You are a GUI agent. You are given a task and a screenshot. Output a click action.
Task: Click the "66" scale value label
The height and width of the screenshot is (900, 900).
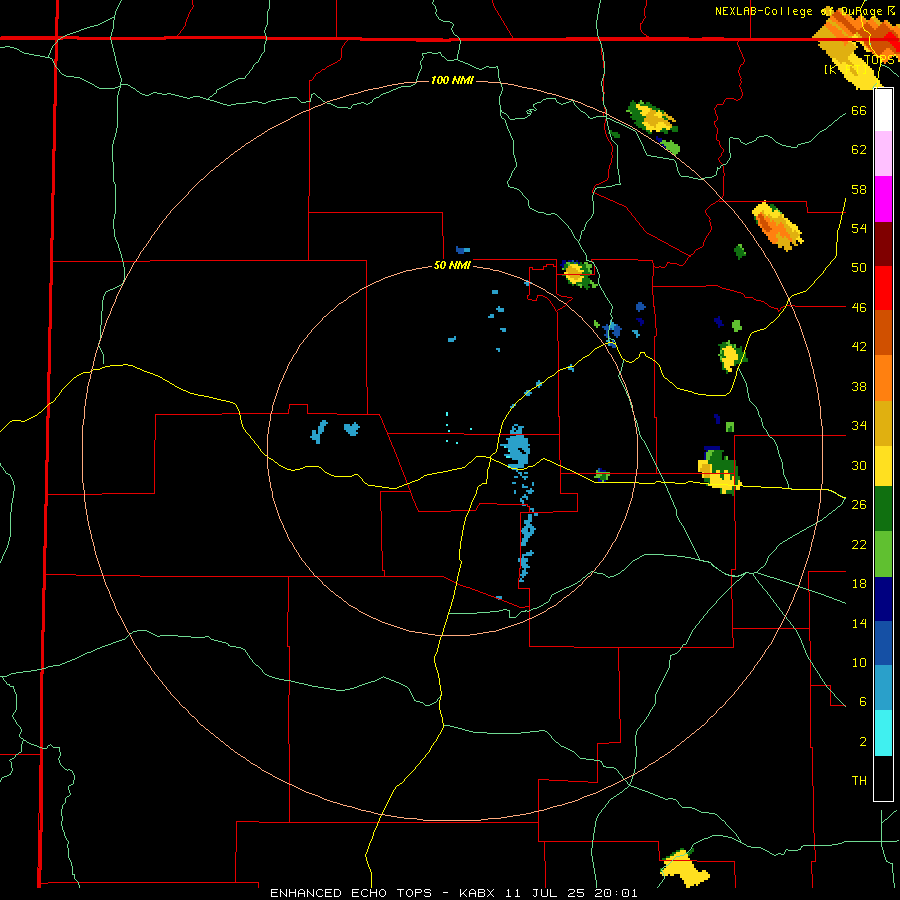[x=859, y=110]
